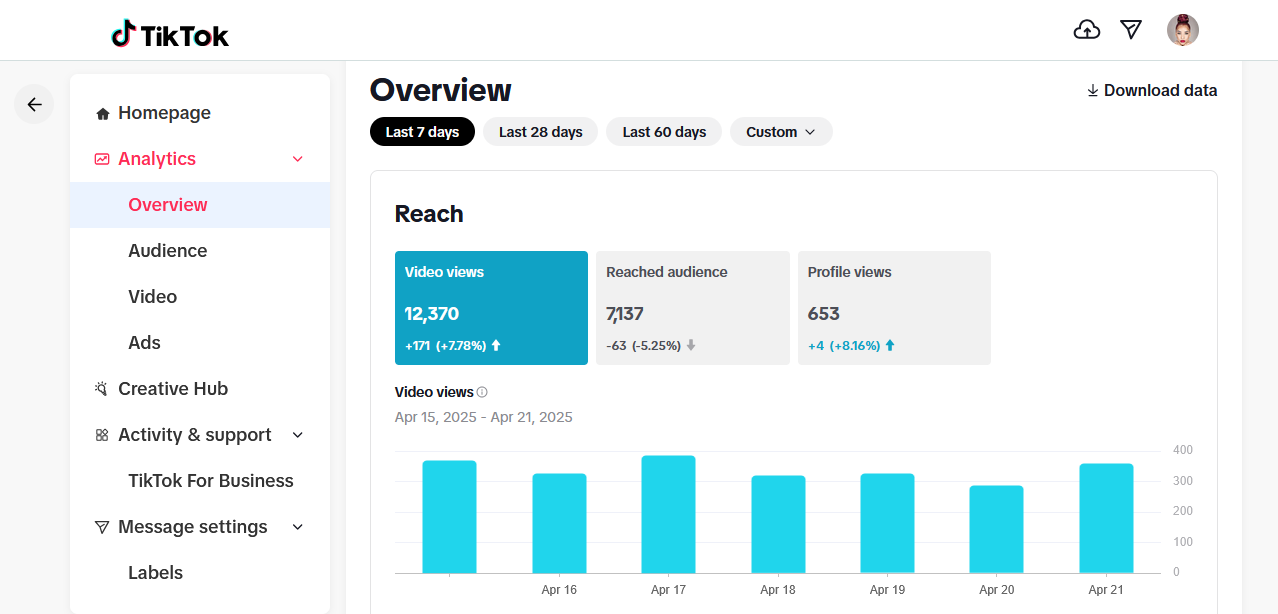Click Download data
1278x614 pixels.
pyautogui.click(x=1152, y=91)
